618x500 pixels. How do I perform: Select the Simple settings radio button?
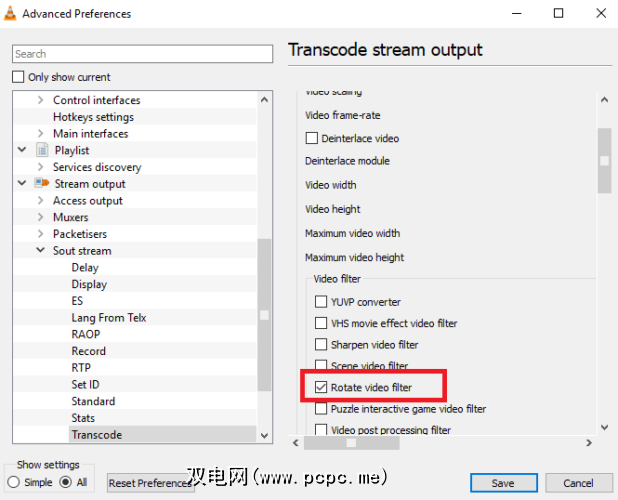13,482
